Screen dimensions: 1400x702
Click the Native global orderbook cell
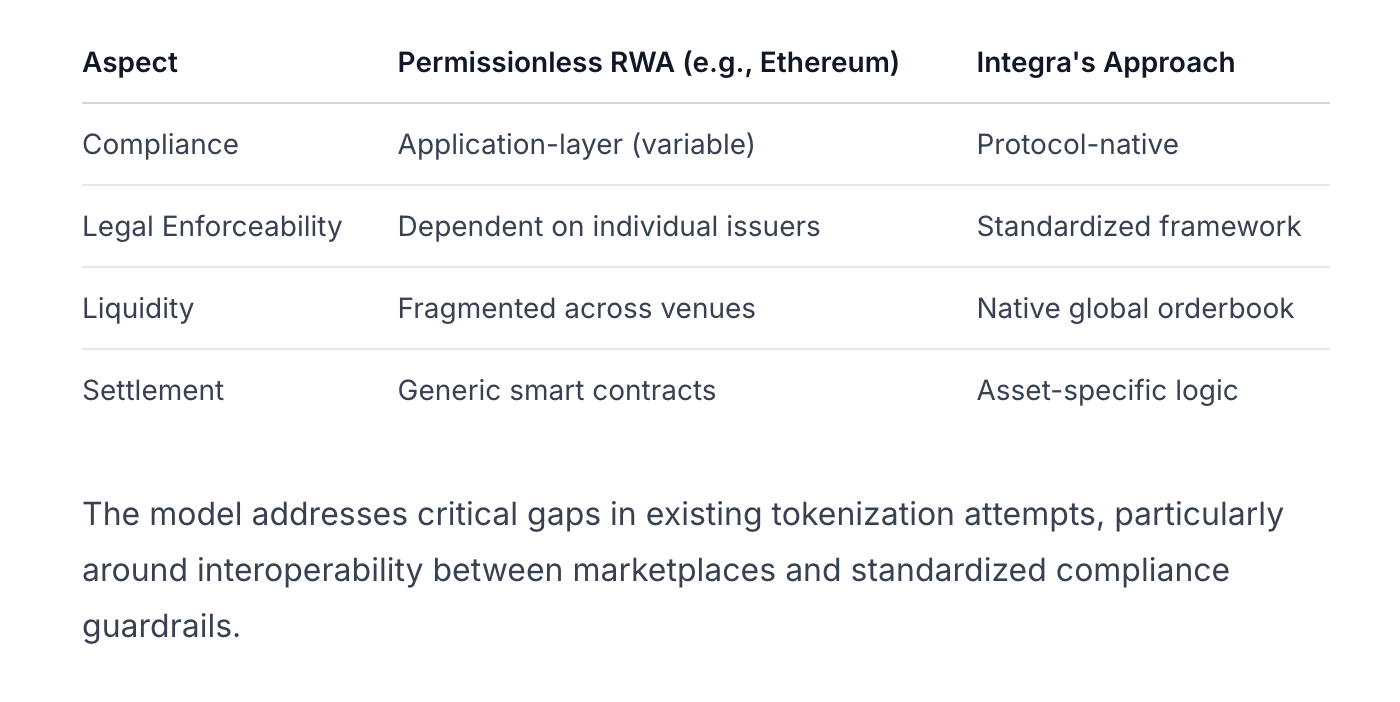[1135, 308]
